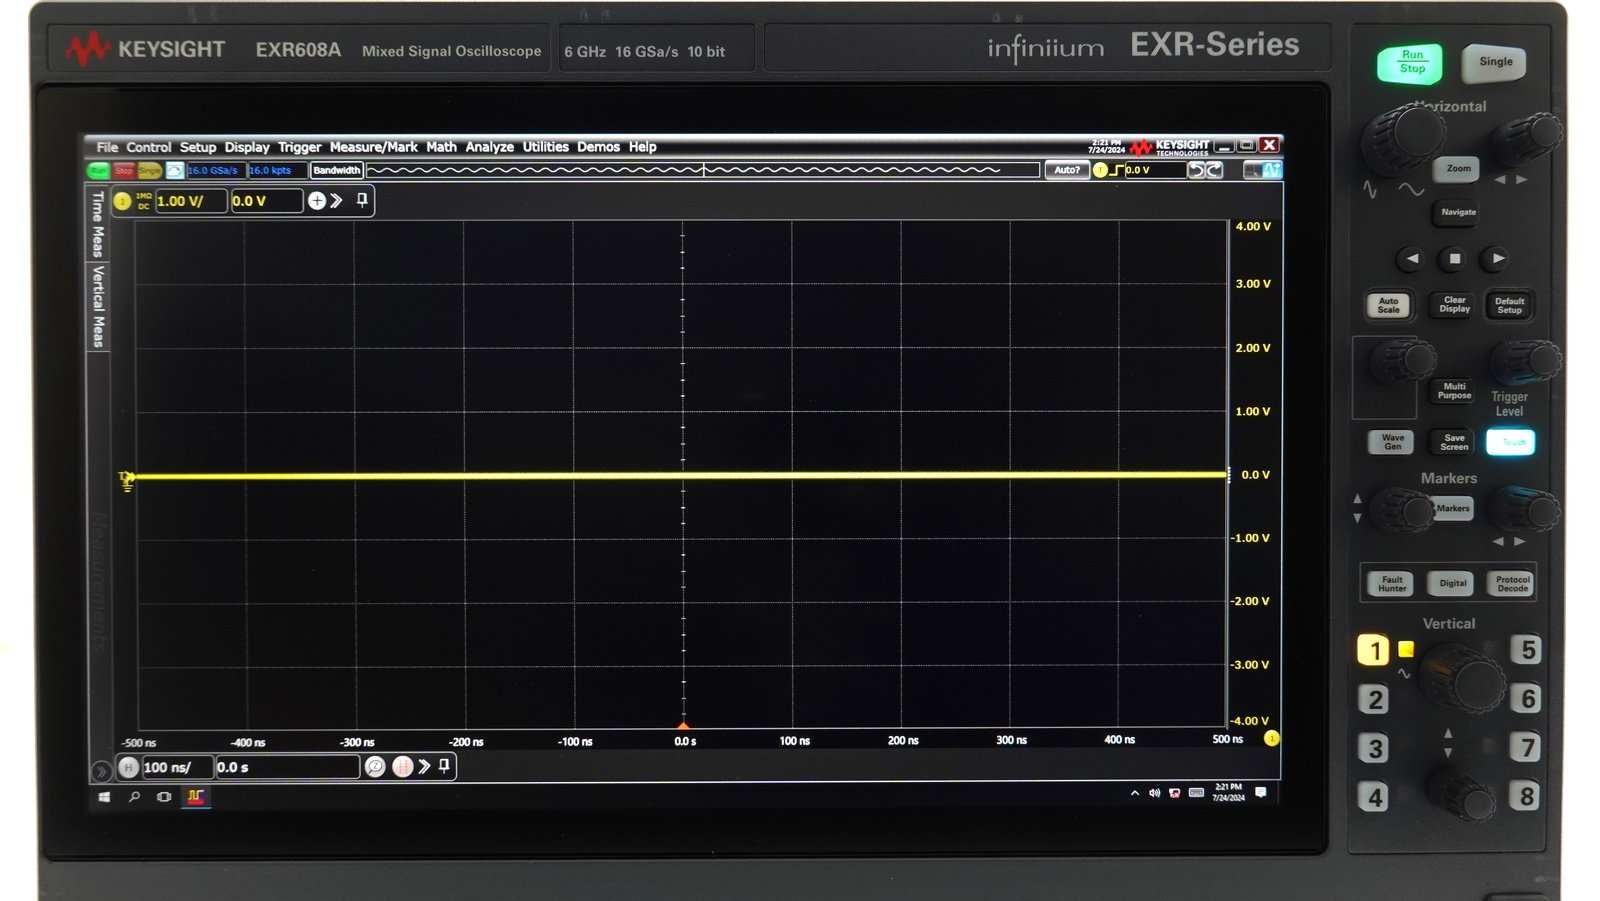Click the Windows Task View icon
This screenshot has height=901, width=1600.
164,797
